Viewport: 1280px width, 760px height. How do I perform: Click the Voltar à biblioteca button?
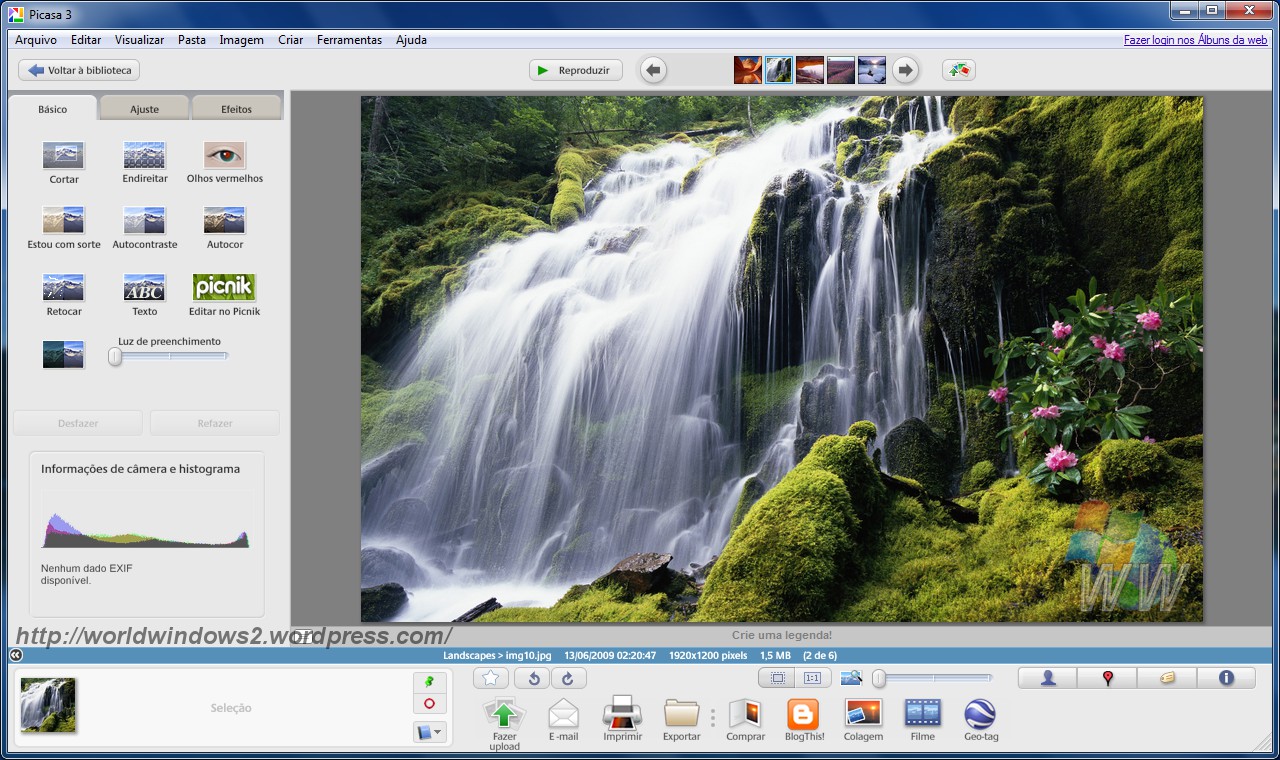pyautogui.click(x=80, y=70)
